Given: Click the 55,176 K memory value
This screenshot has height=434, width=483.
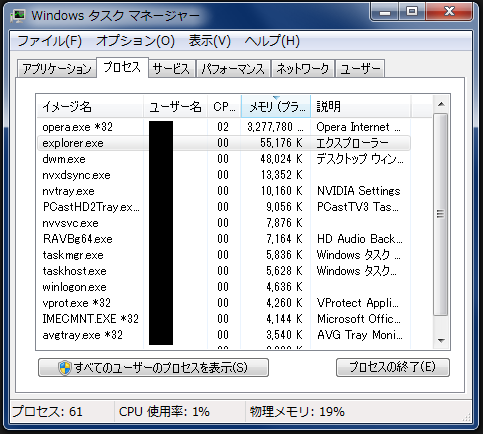Looking at the screenshot, I should click(281, 143).
